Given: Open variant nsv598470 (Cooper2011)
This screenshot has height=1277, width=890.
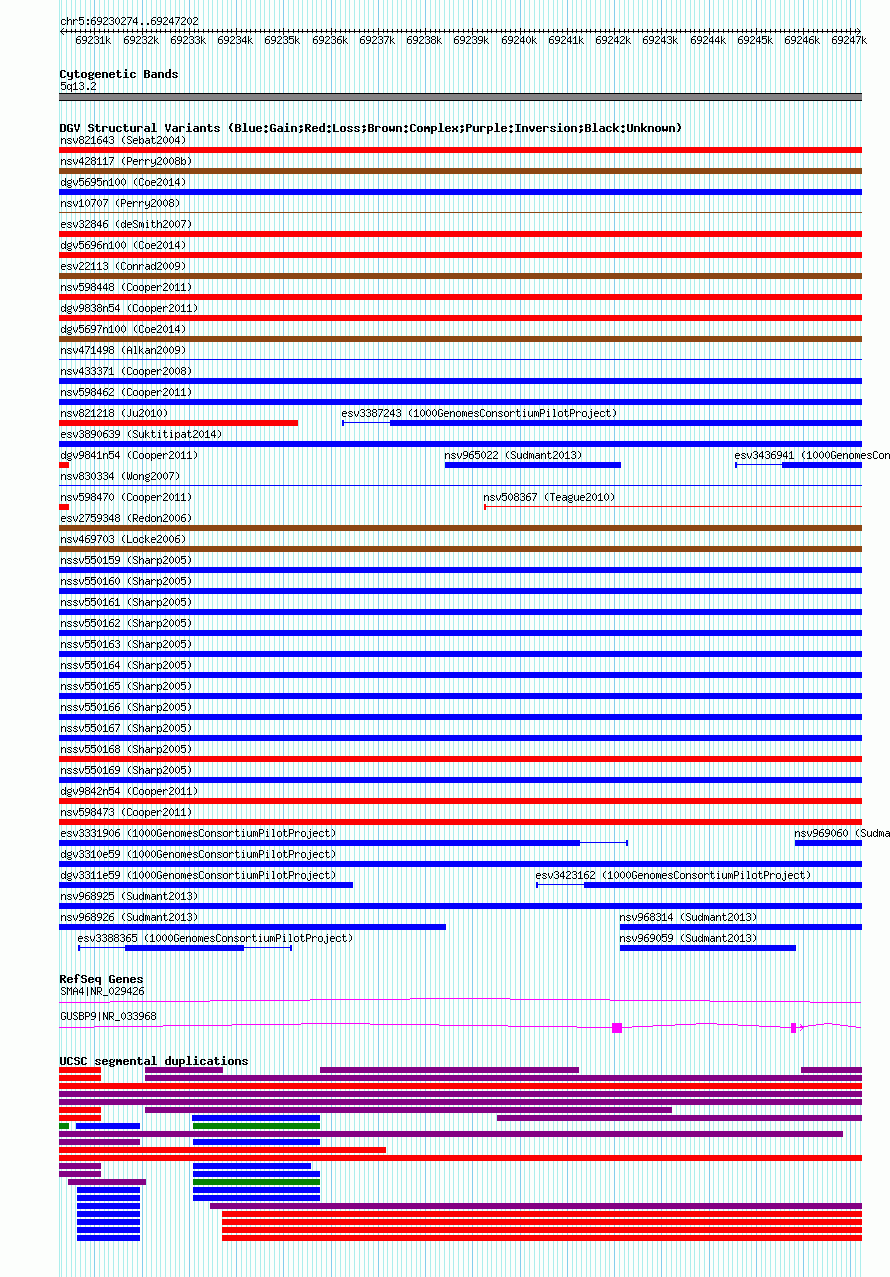Looking at the screenshot, I should click(126, 497).
